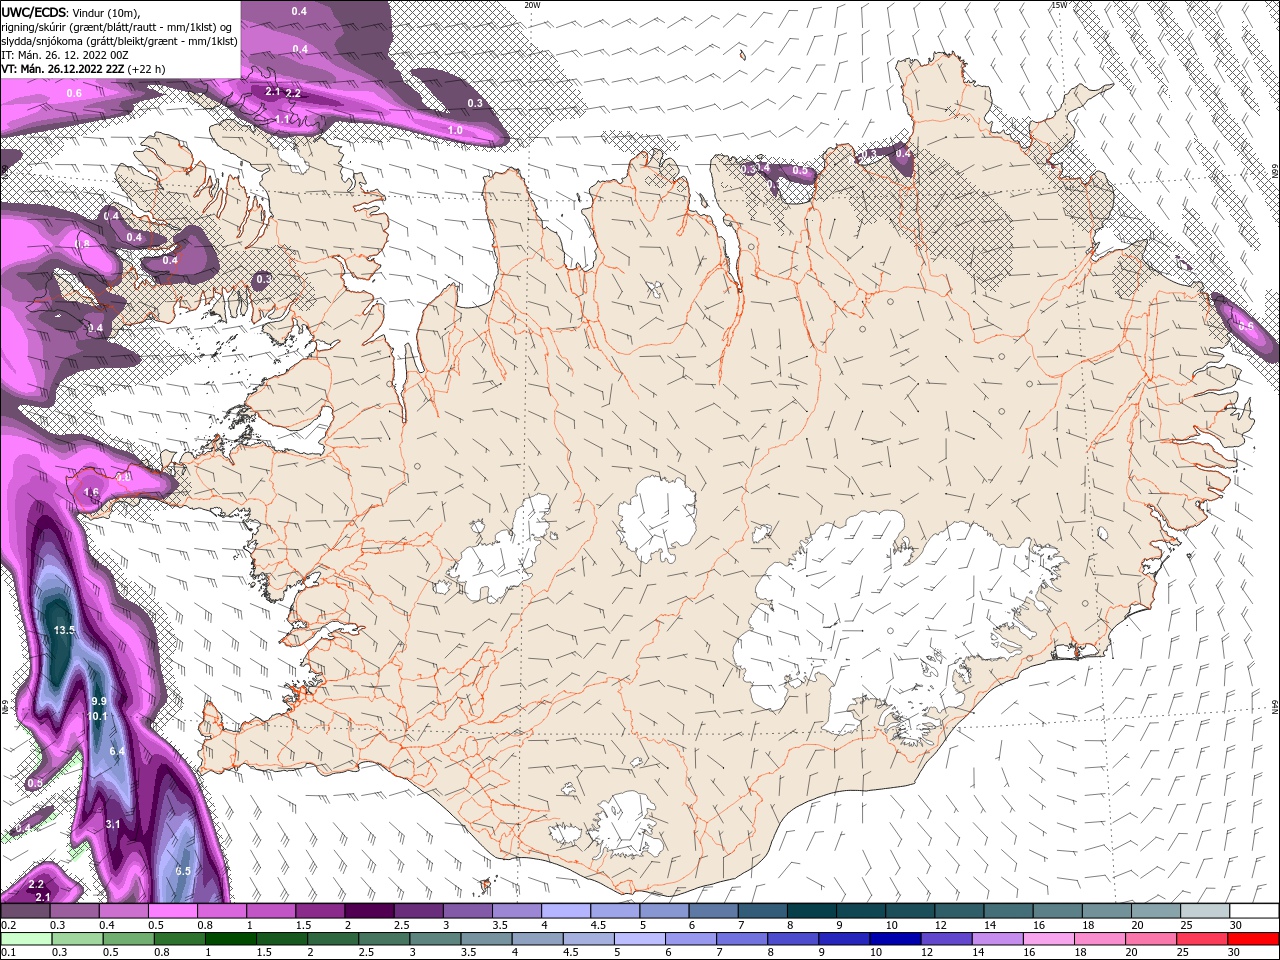Click the 'VT: Mán. 26.12.2022 22Z' valid time
The image size is (1280, 960).
[62, 69]
